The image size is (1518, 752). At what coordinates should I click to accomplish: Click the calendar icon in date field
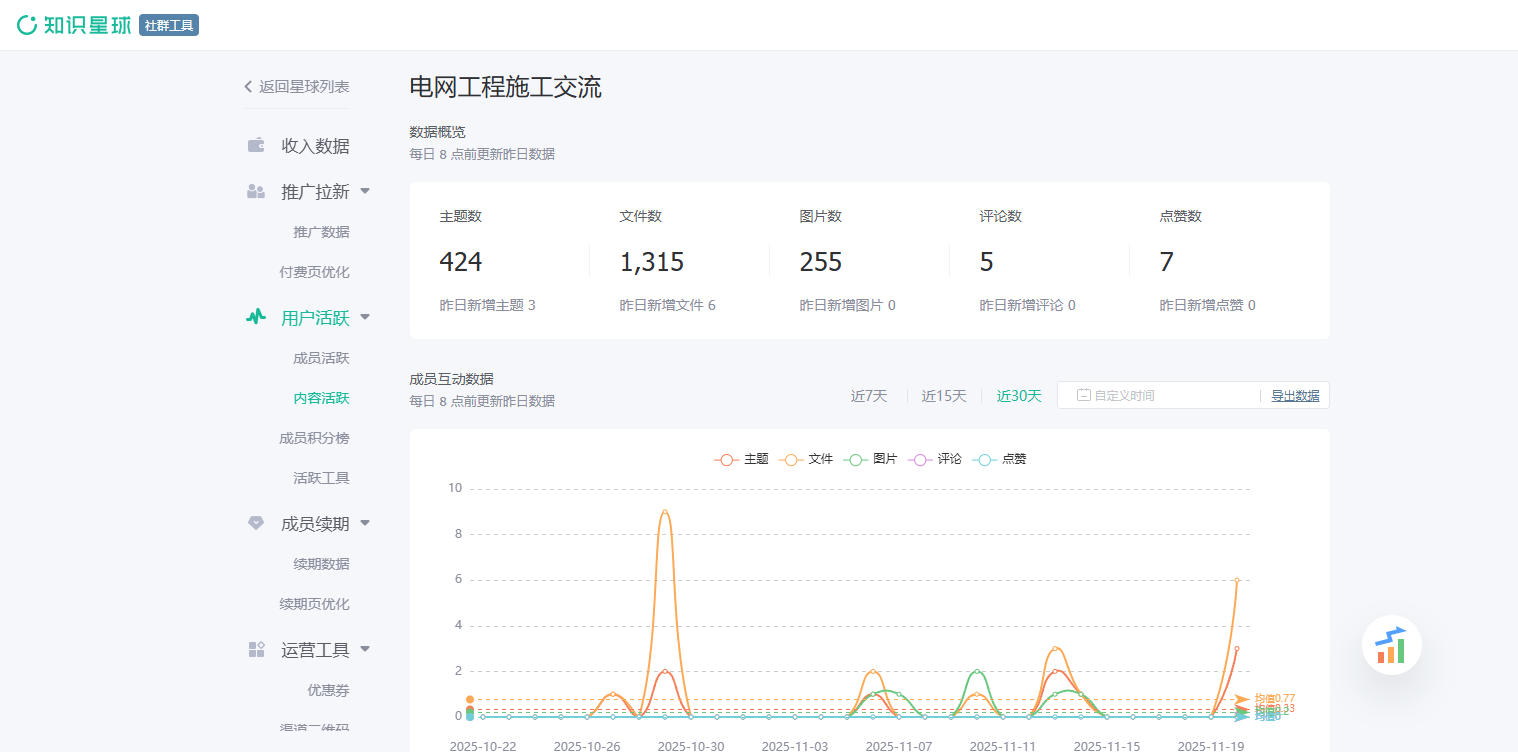coord(1084,395)
